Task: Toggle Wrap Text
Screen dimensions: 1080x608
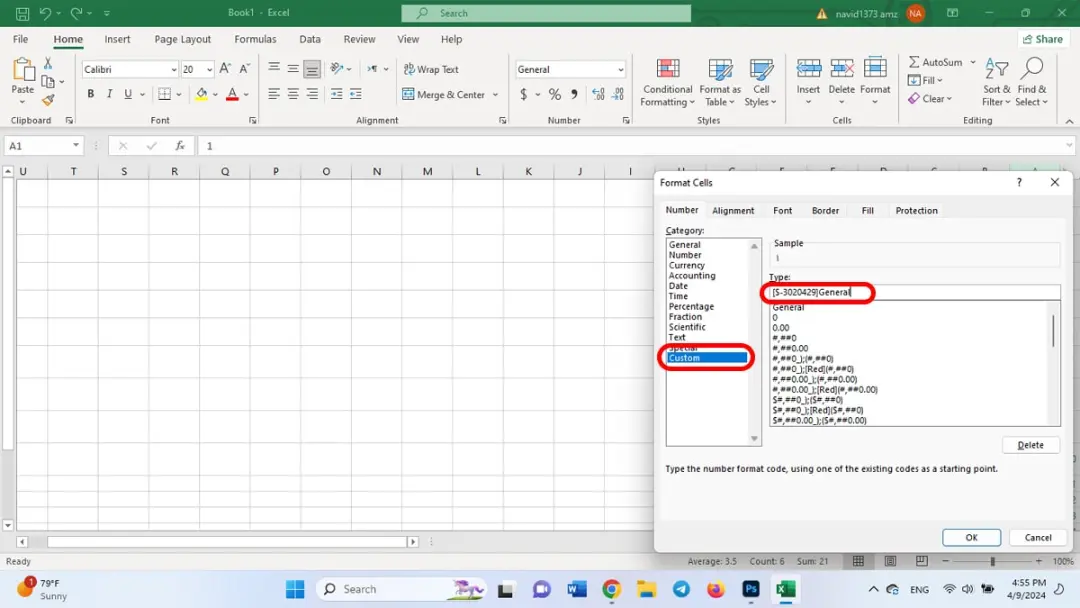Action: point(431,69)
